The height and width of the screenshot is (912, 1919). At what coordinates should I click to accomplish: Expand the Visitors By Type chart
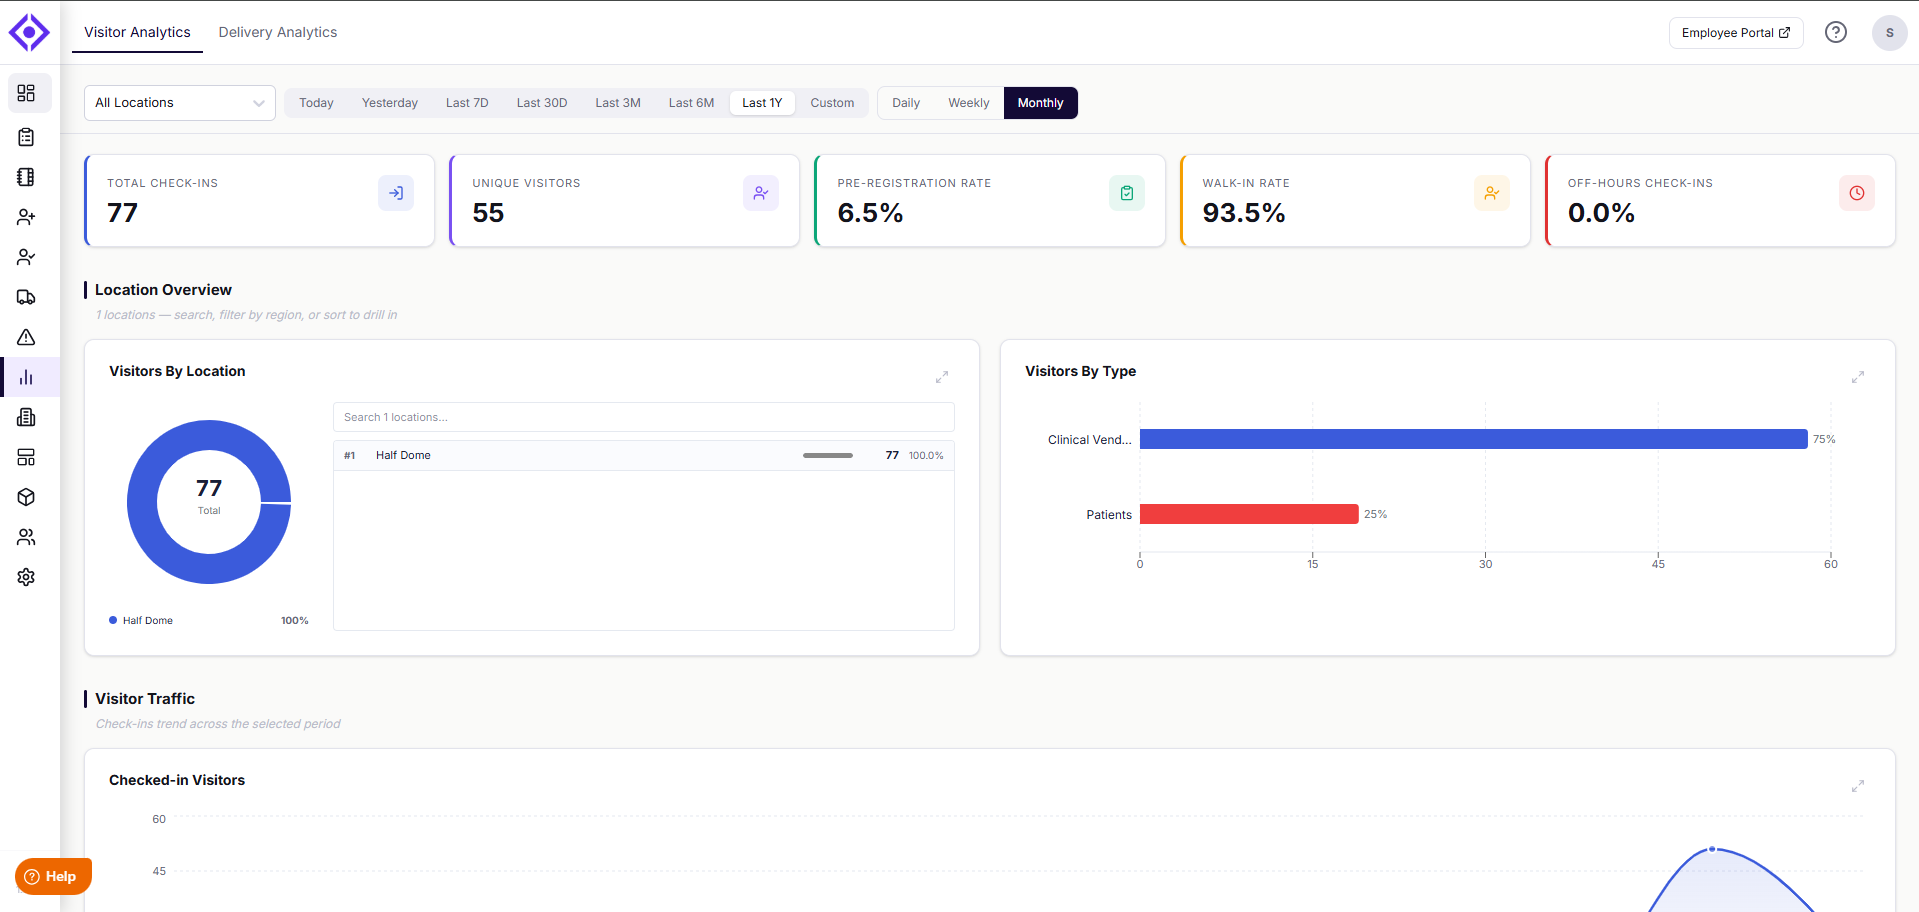(1858, 377)
